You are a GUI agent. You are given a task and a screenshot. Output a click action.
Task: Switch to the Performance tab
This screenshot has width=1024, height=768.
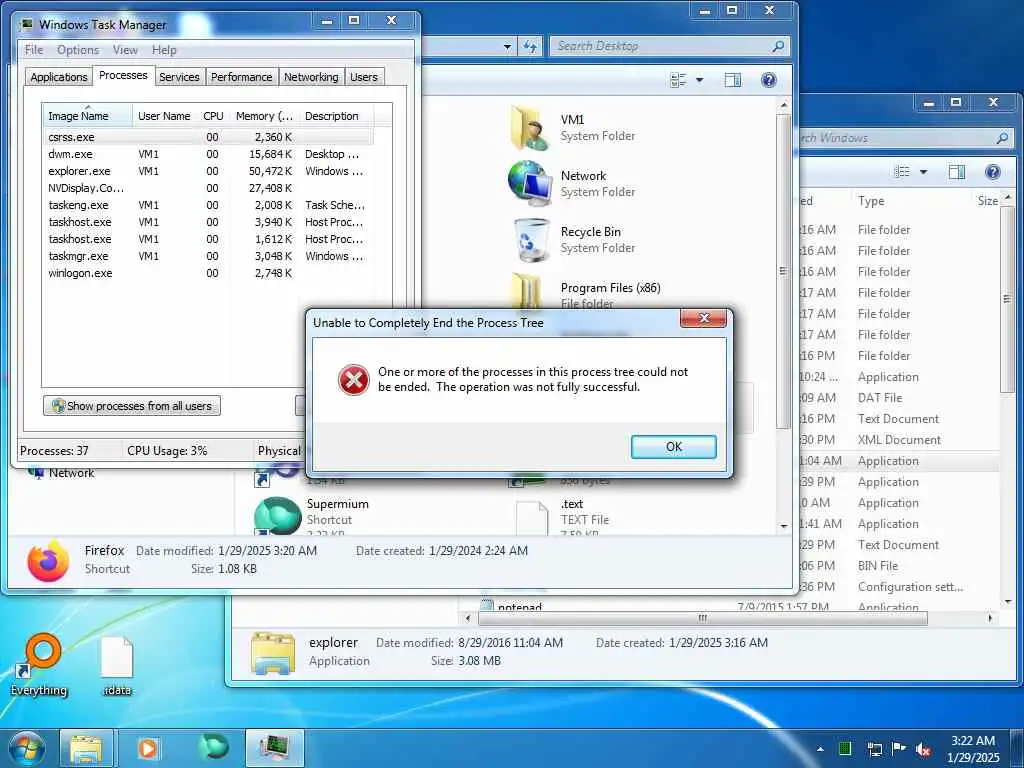pyautogui.click(x=242, y=77)
